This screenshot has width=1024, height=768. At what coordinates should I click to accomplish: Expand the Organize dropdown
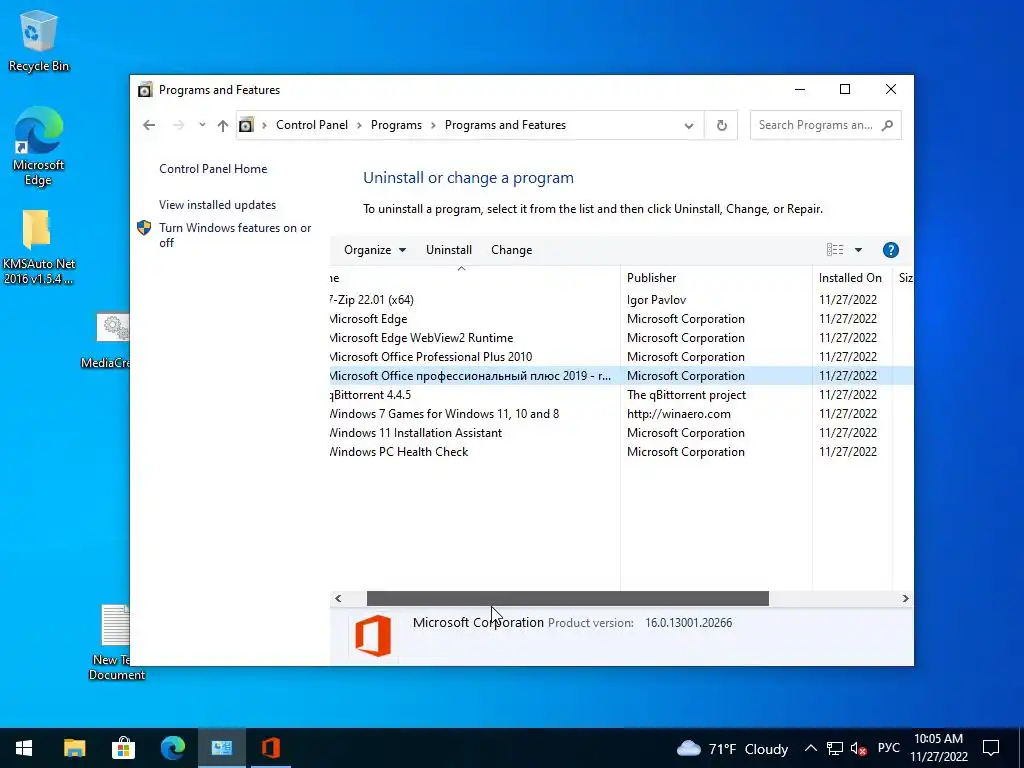pyautogui.click(x=375, y=250)
